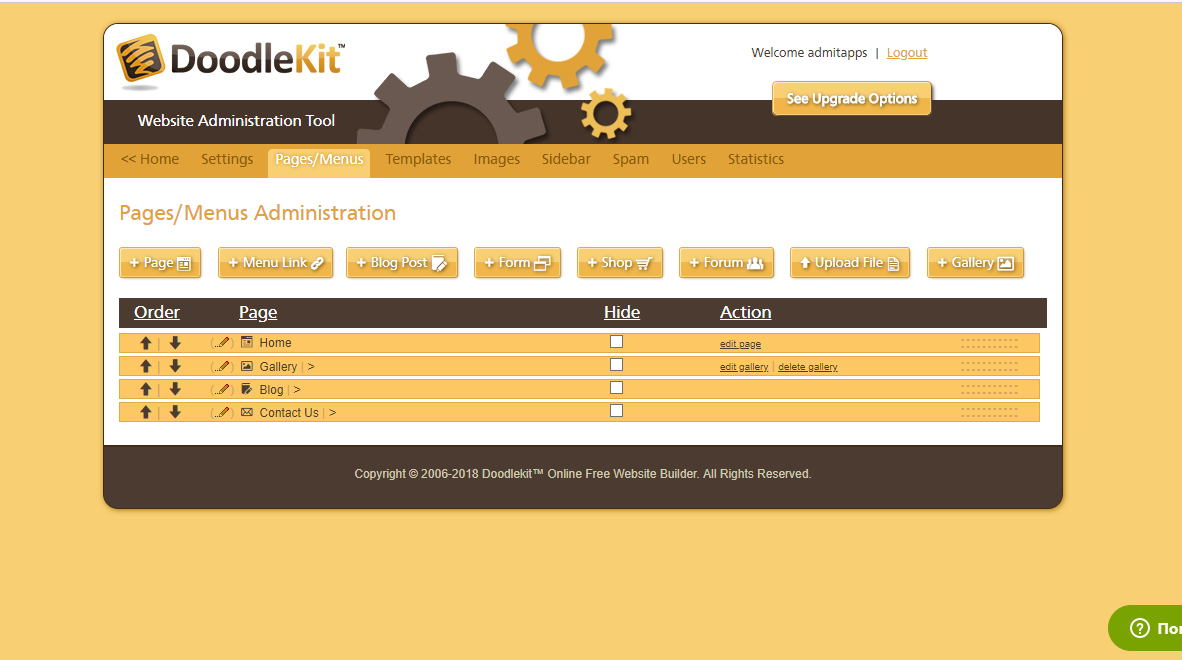Expand the Gallery submenu arrow
Viewport: 1182px width, 660px height.
(x=311, y=366)
